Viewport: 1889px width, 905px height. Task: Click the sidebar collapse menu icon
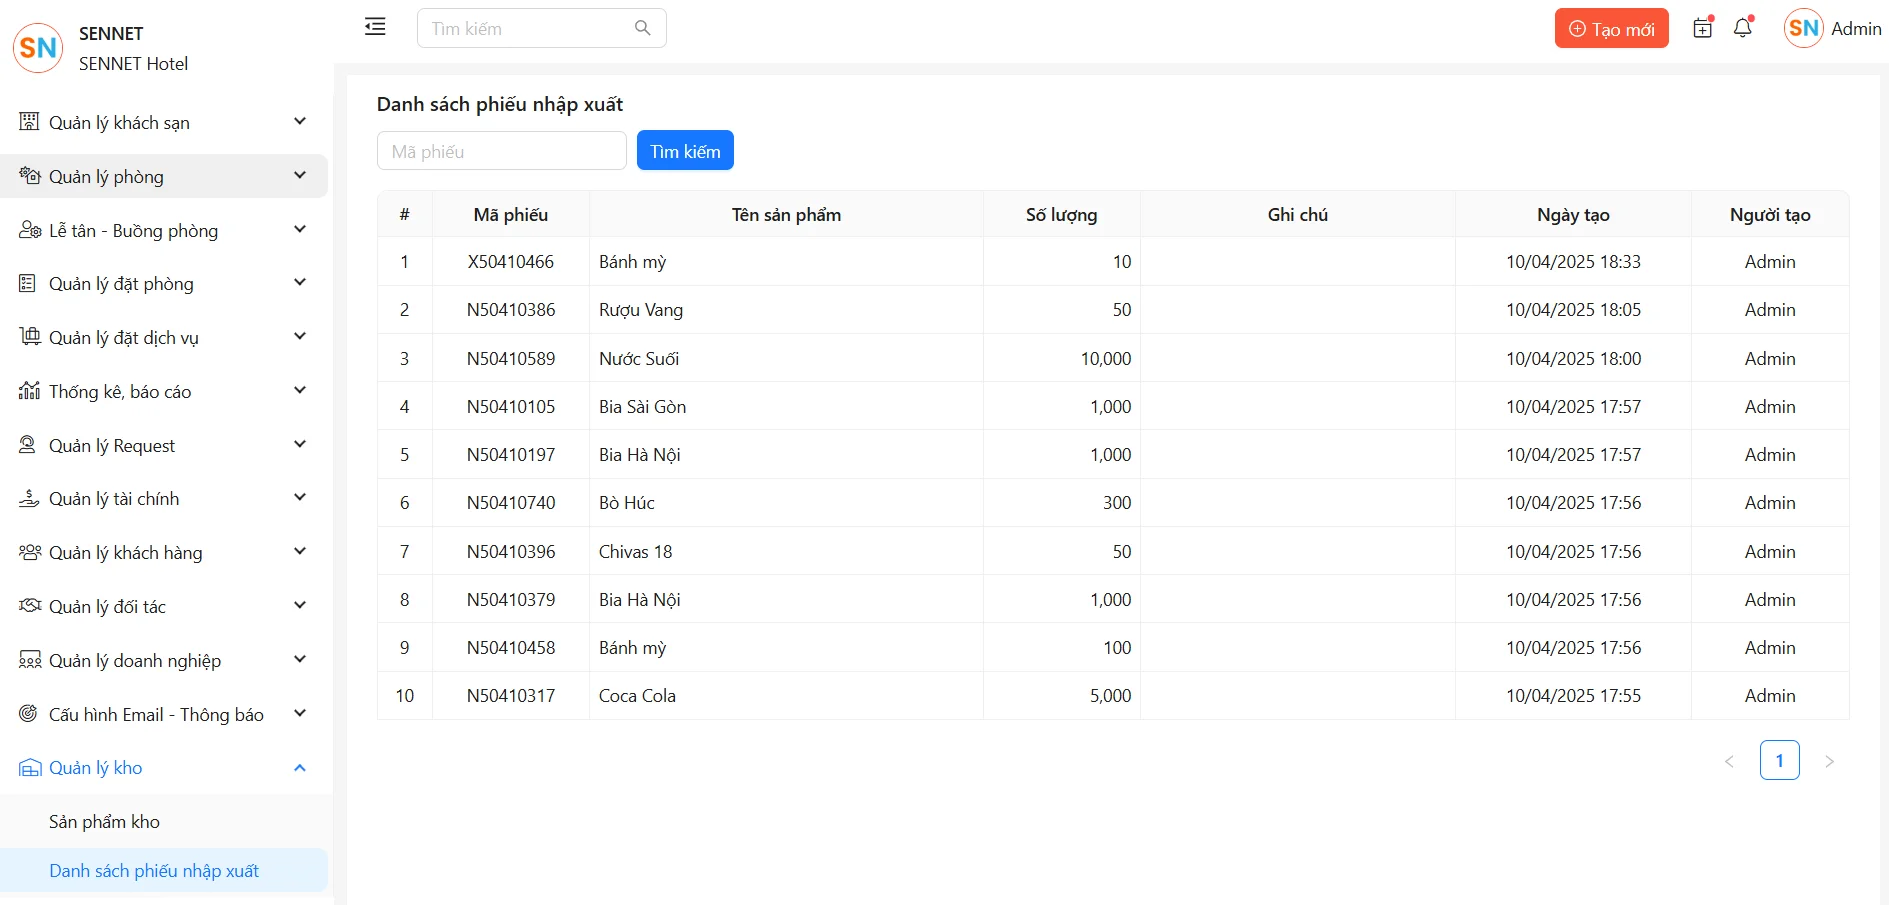coord(375,27)
